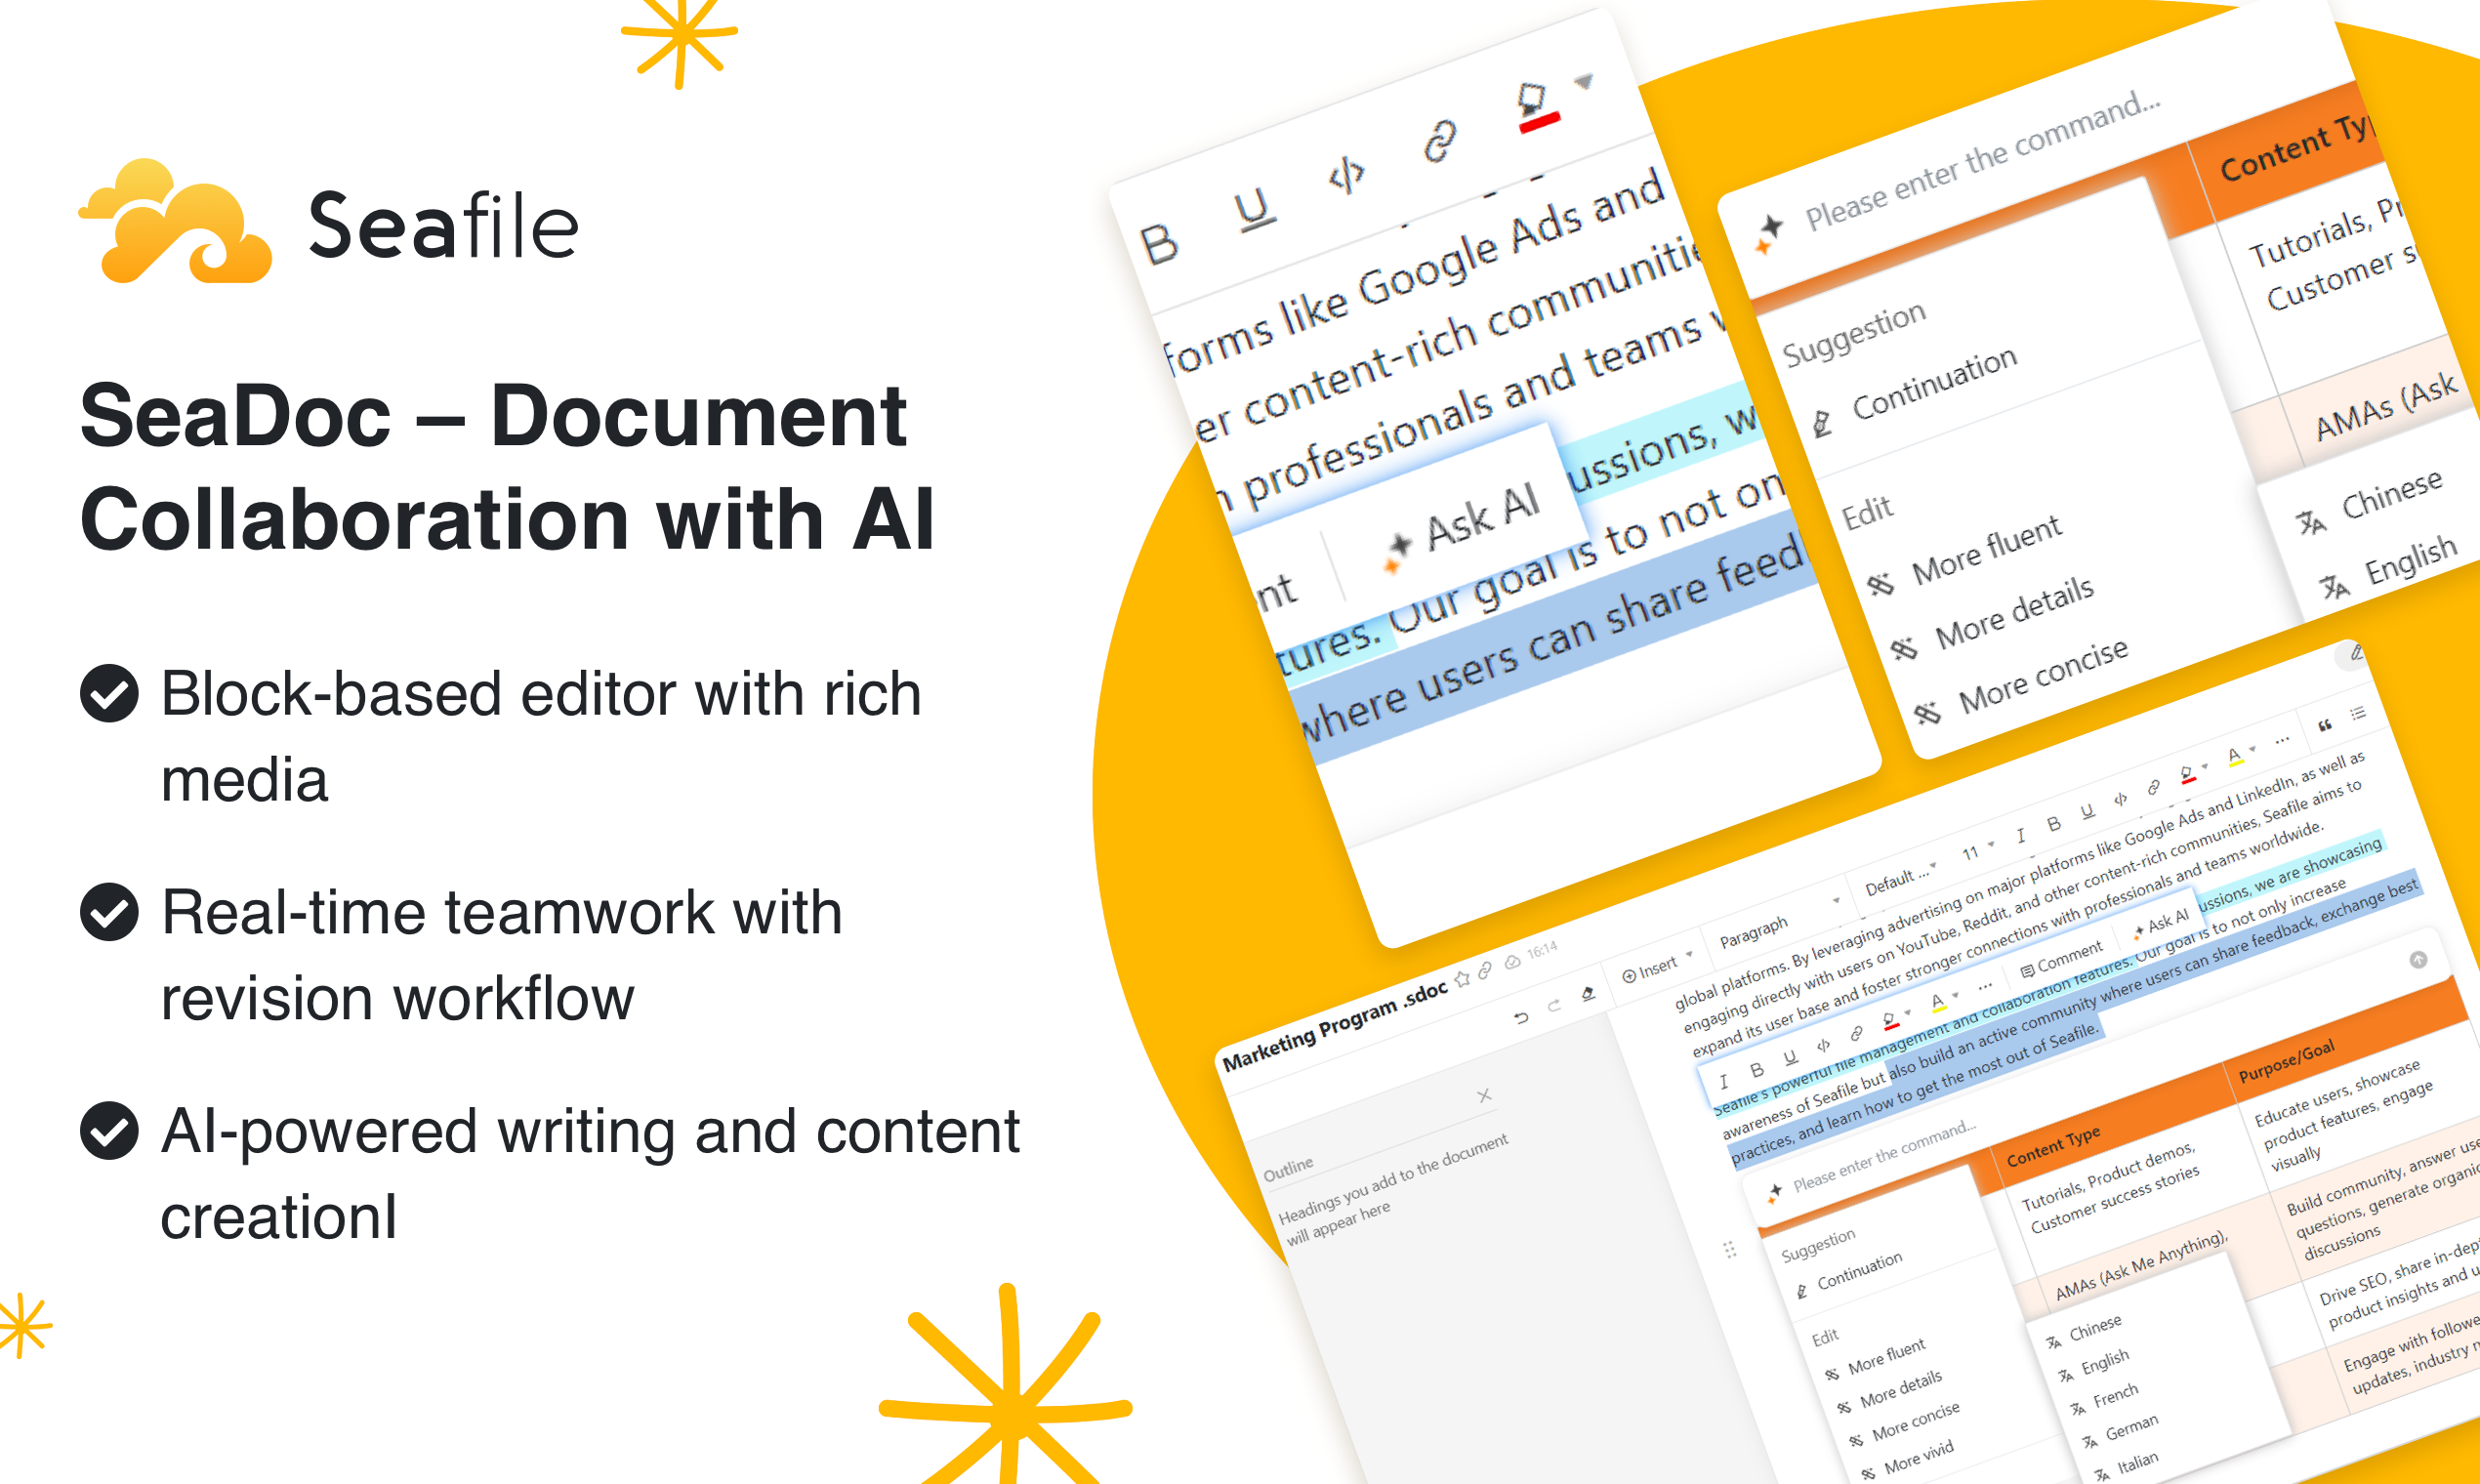Choose More vivid from the AI edit menu
2480x1484 pixels.
(x=1917, y=1456)
